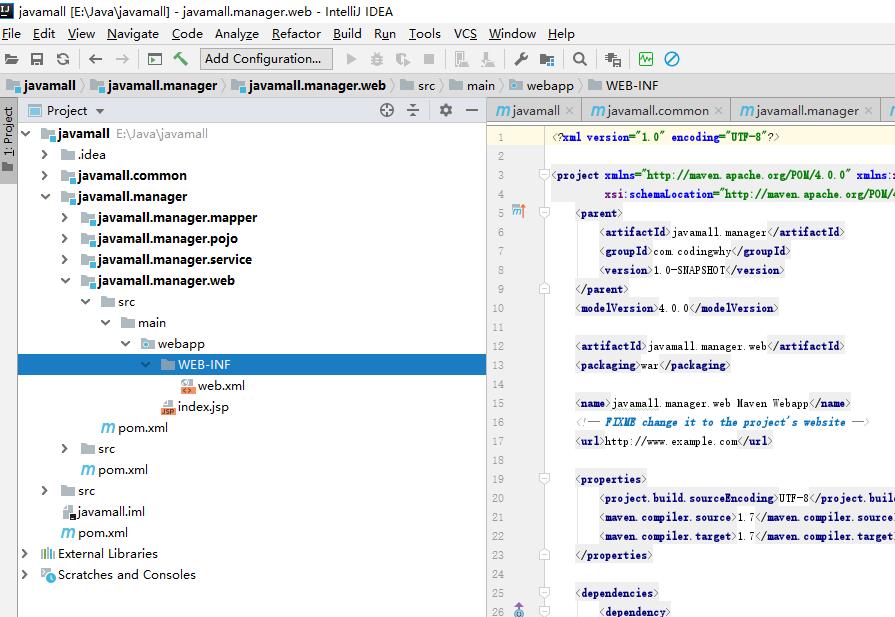Screen dimensions: 895x617
Task: Click the Search Everywhere magnifier icon
Action: (580, 59)
